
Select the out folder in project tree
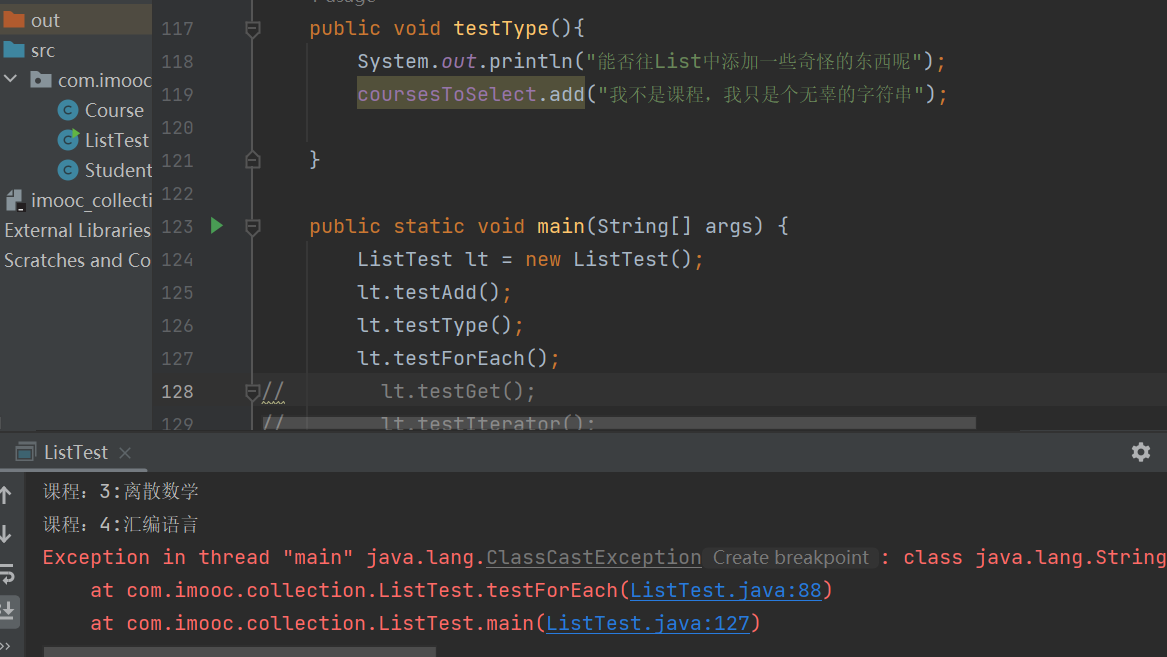coord(45,20)
